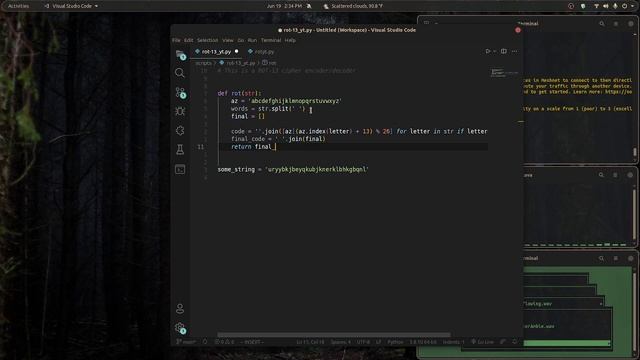Close the VS Code window with the red button
The image size is (640, 360).
coord(518,30)
